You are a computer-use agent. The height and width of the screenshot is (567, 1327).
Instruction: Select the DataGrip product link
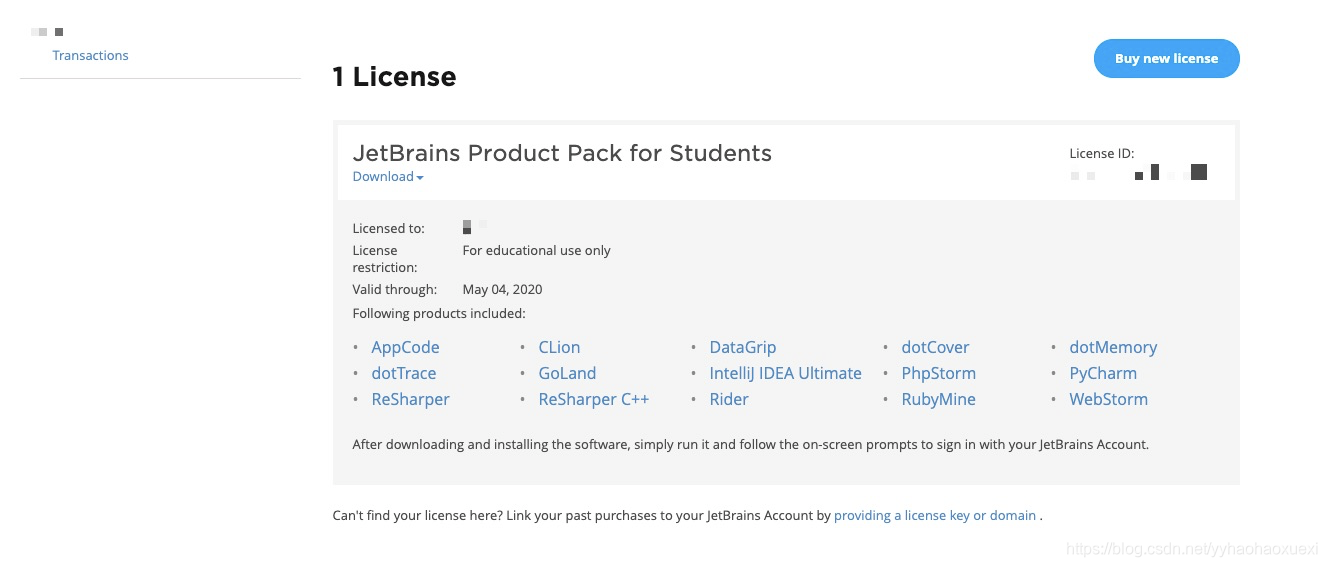(742, 347)
